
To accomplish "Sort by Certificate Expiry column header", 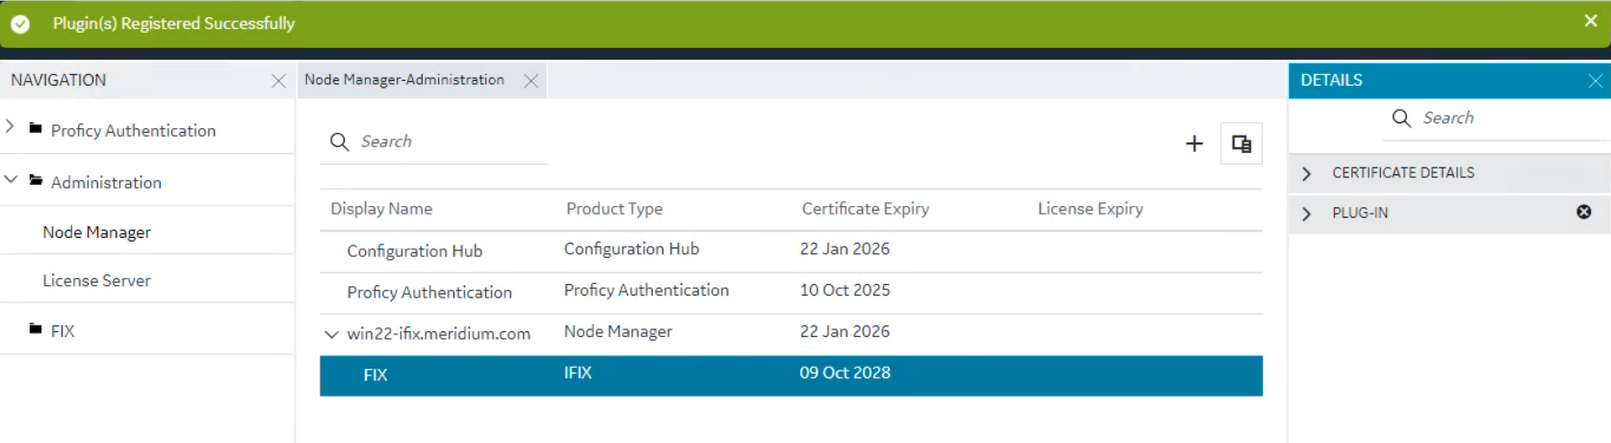I will [x=865, y=209].
